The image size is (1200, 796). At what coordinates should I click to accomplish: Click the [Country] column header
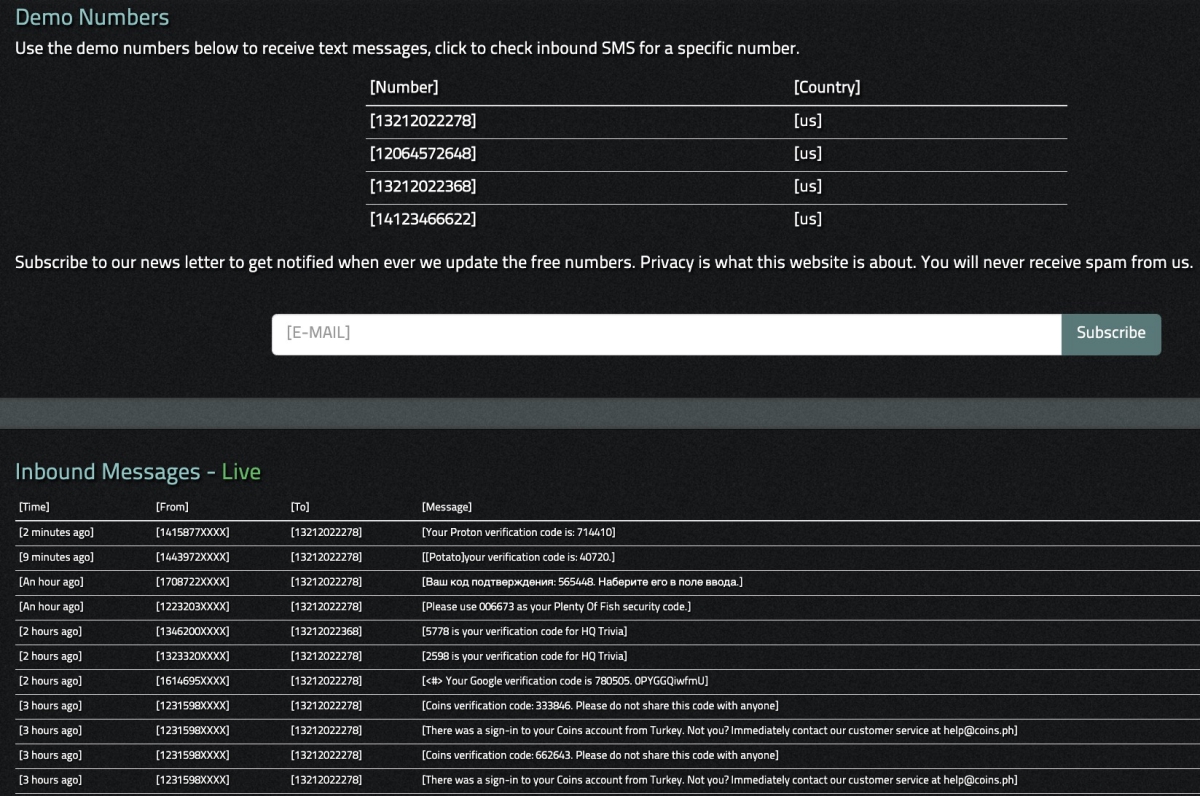827,87
